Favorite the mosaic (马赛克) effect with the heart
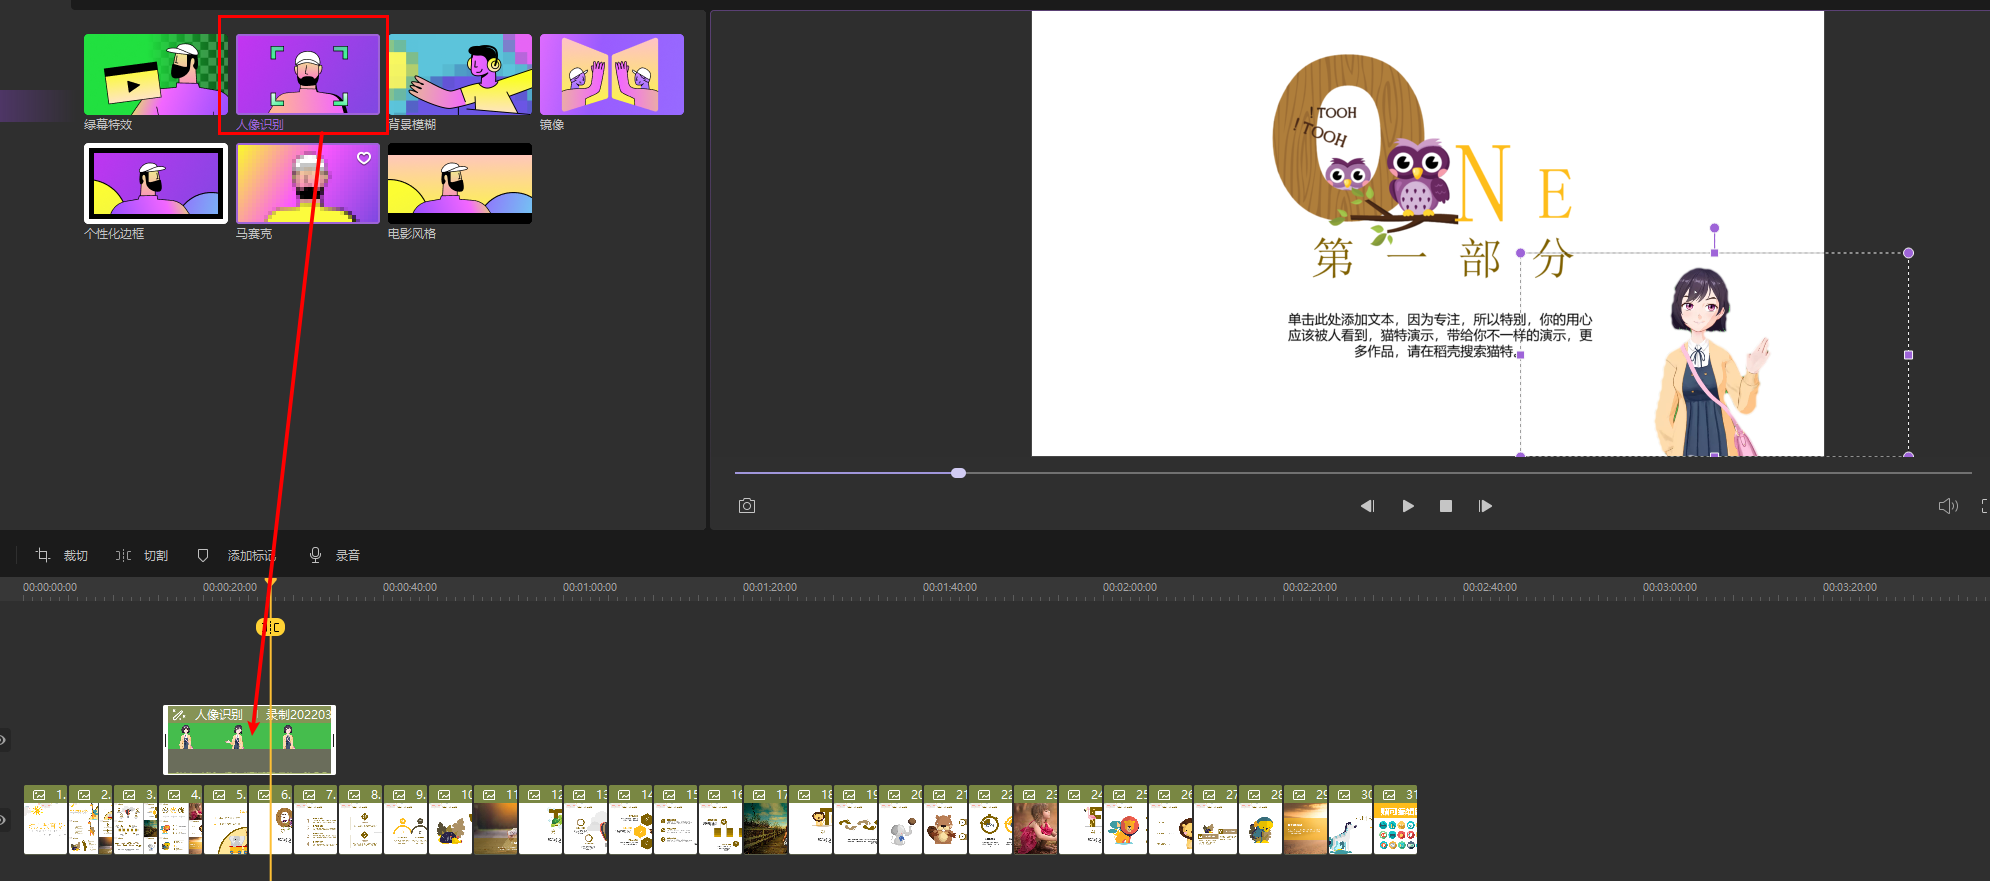This screenshot has height=881, width=1990. coord(364,158)
